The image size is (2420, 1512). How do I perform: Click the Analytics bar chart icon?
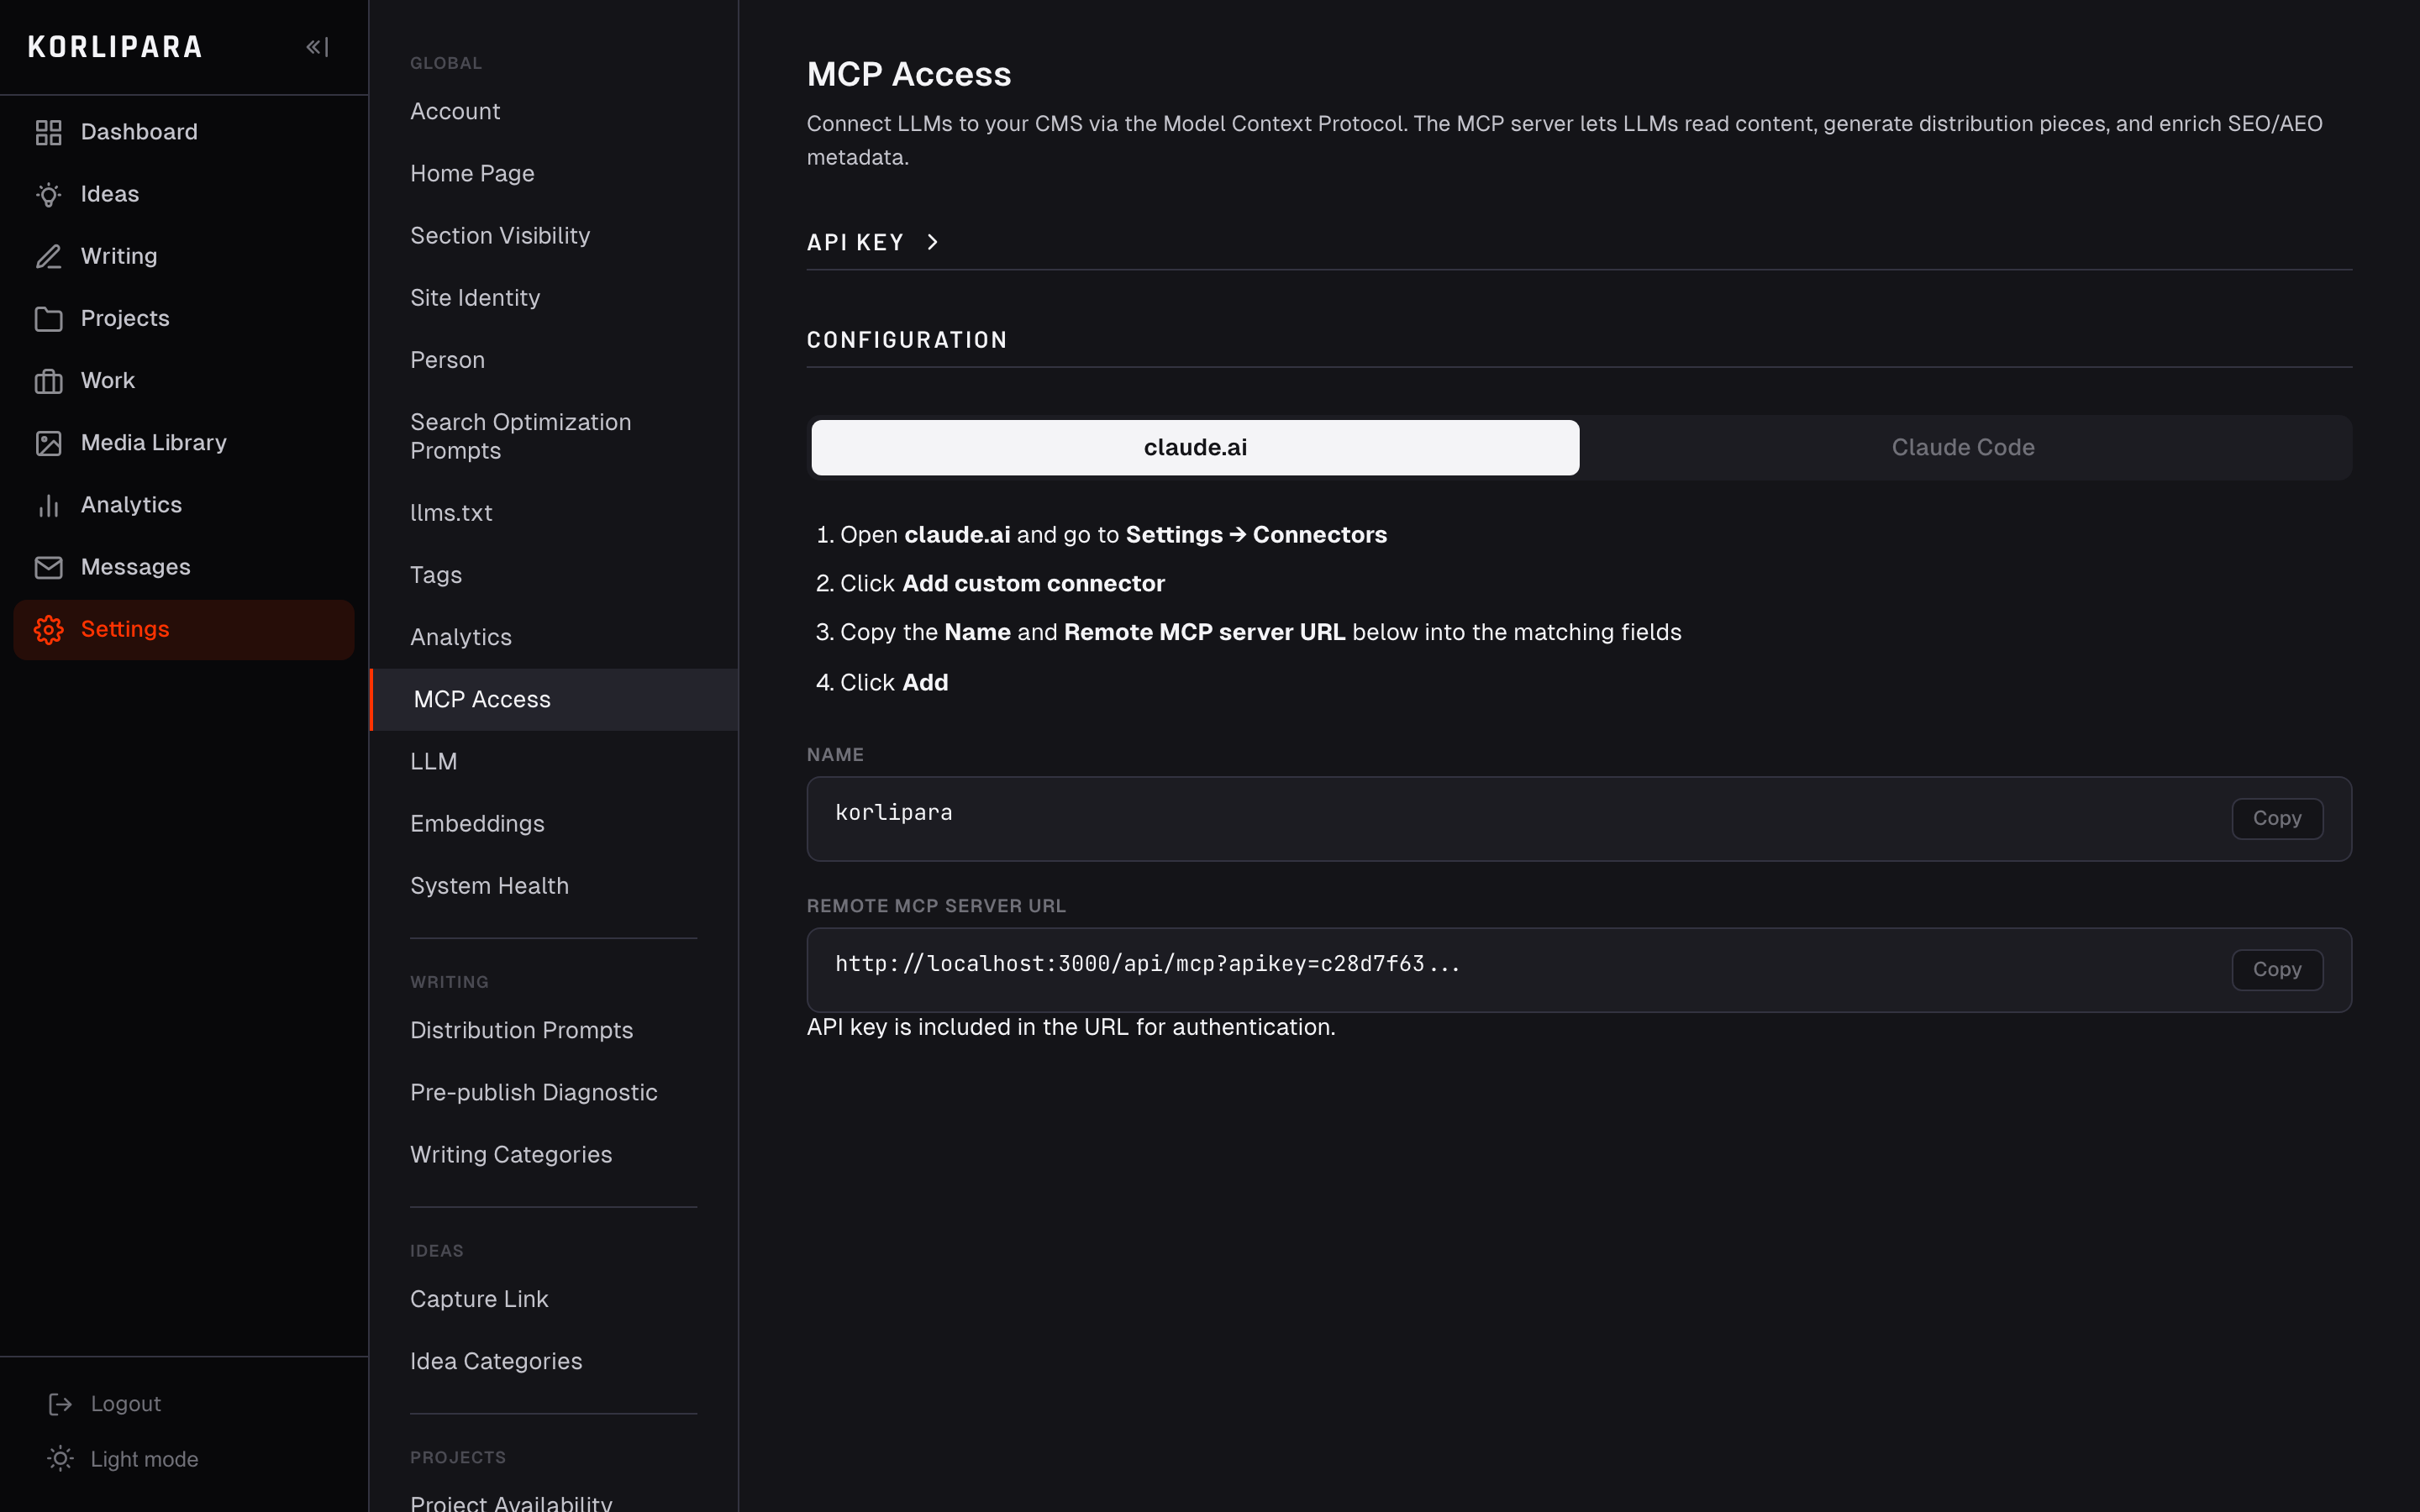point(48,505)
